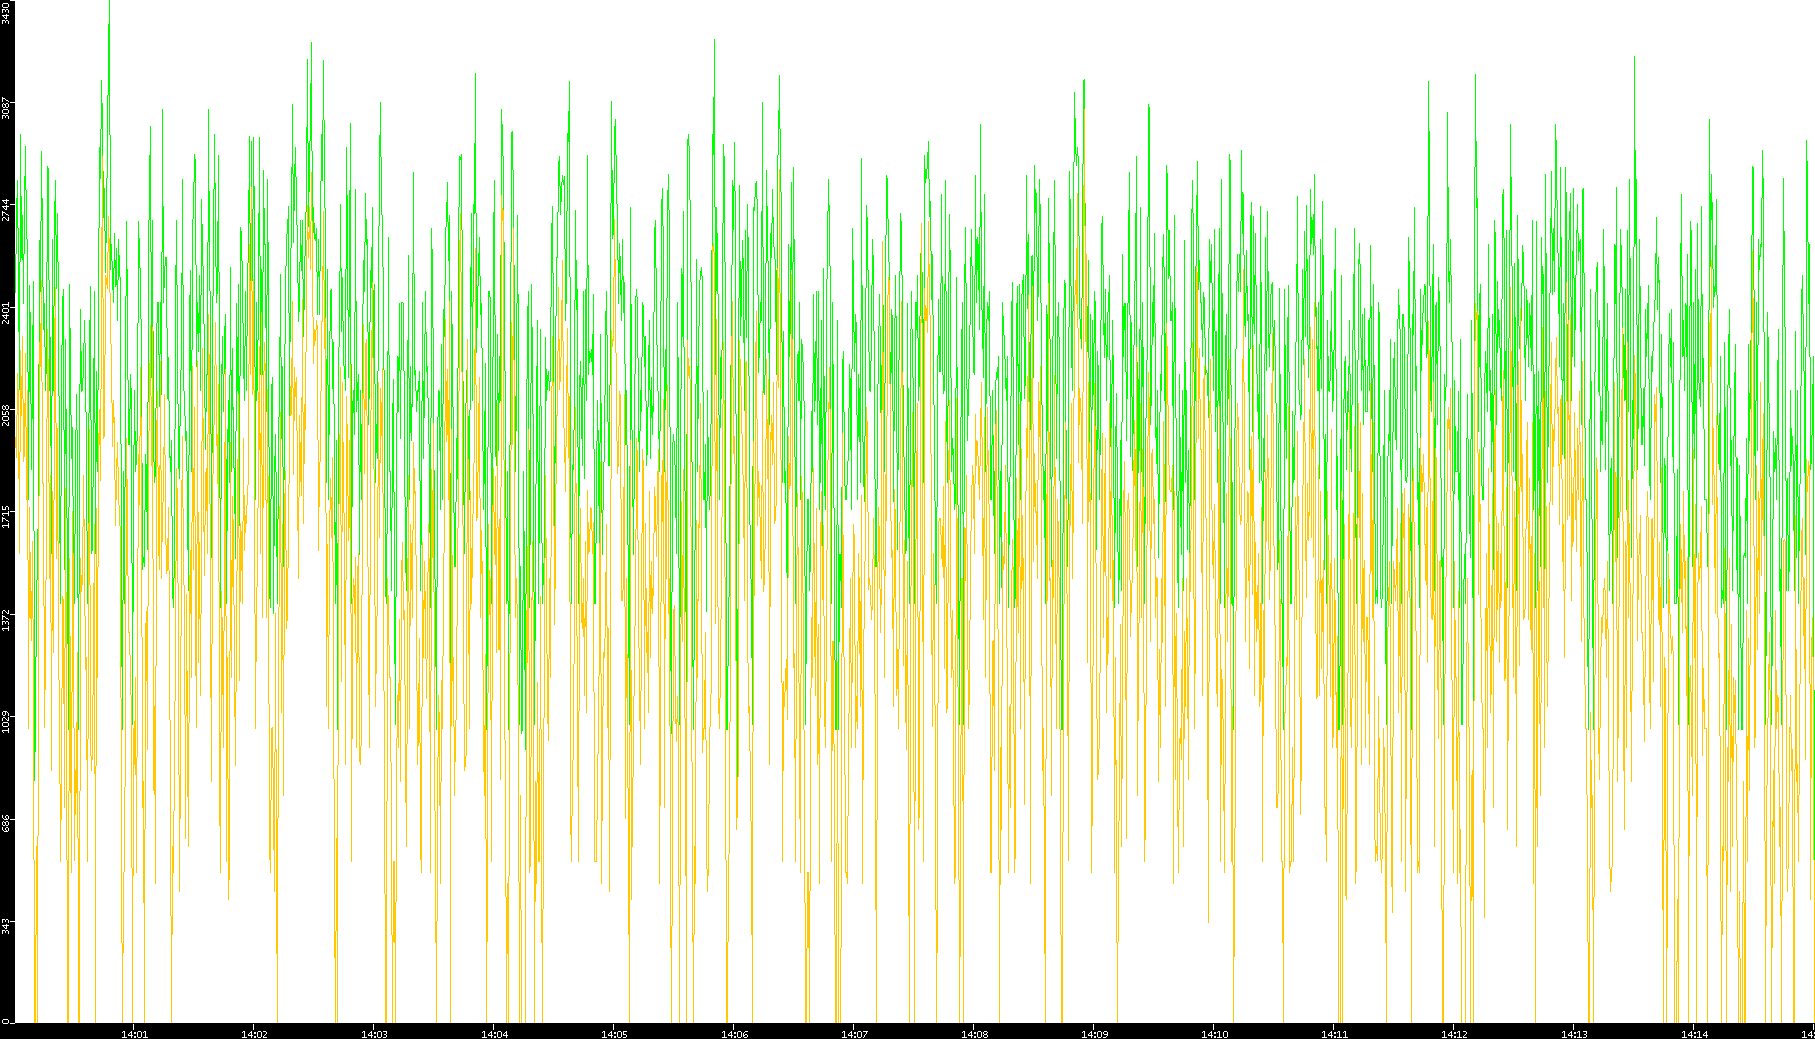Select the 2058 value on the vertical axis

tap(7, 414)
